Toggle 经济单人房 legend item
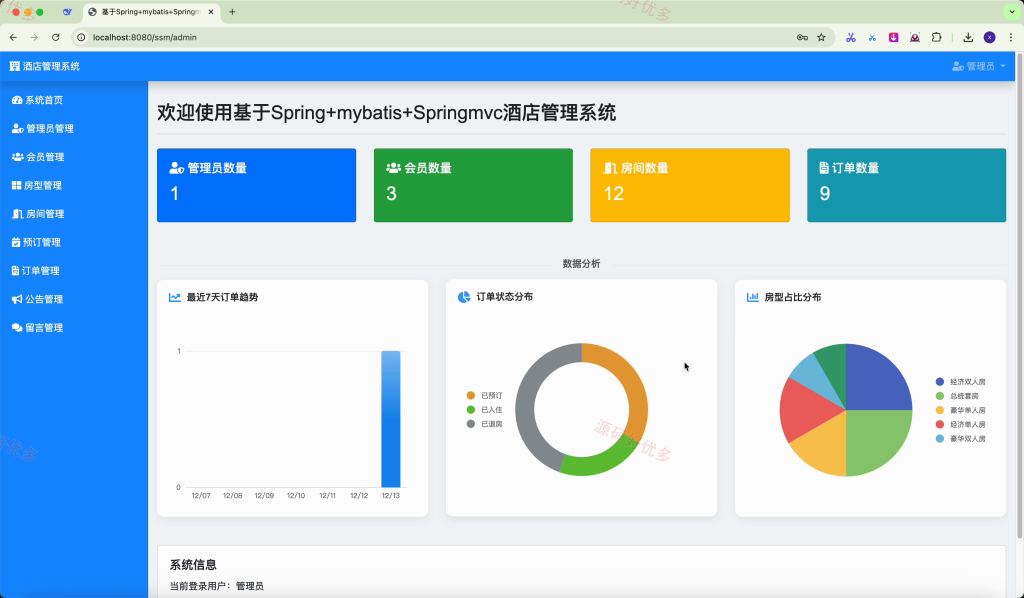Image resolution: width=1024 pixels, height=598 pixels. pyautogui.click(x=961, y=425)
